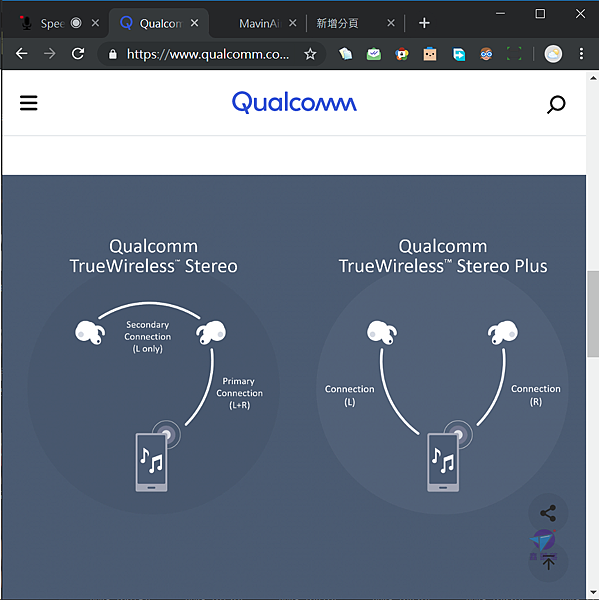Open a new tab with plus button

(x=424, y=23)
